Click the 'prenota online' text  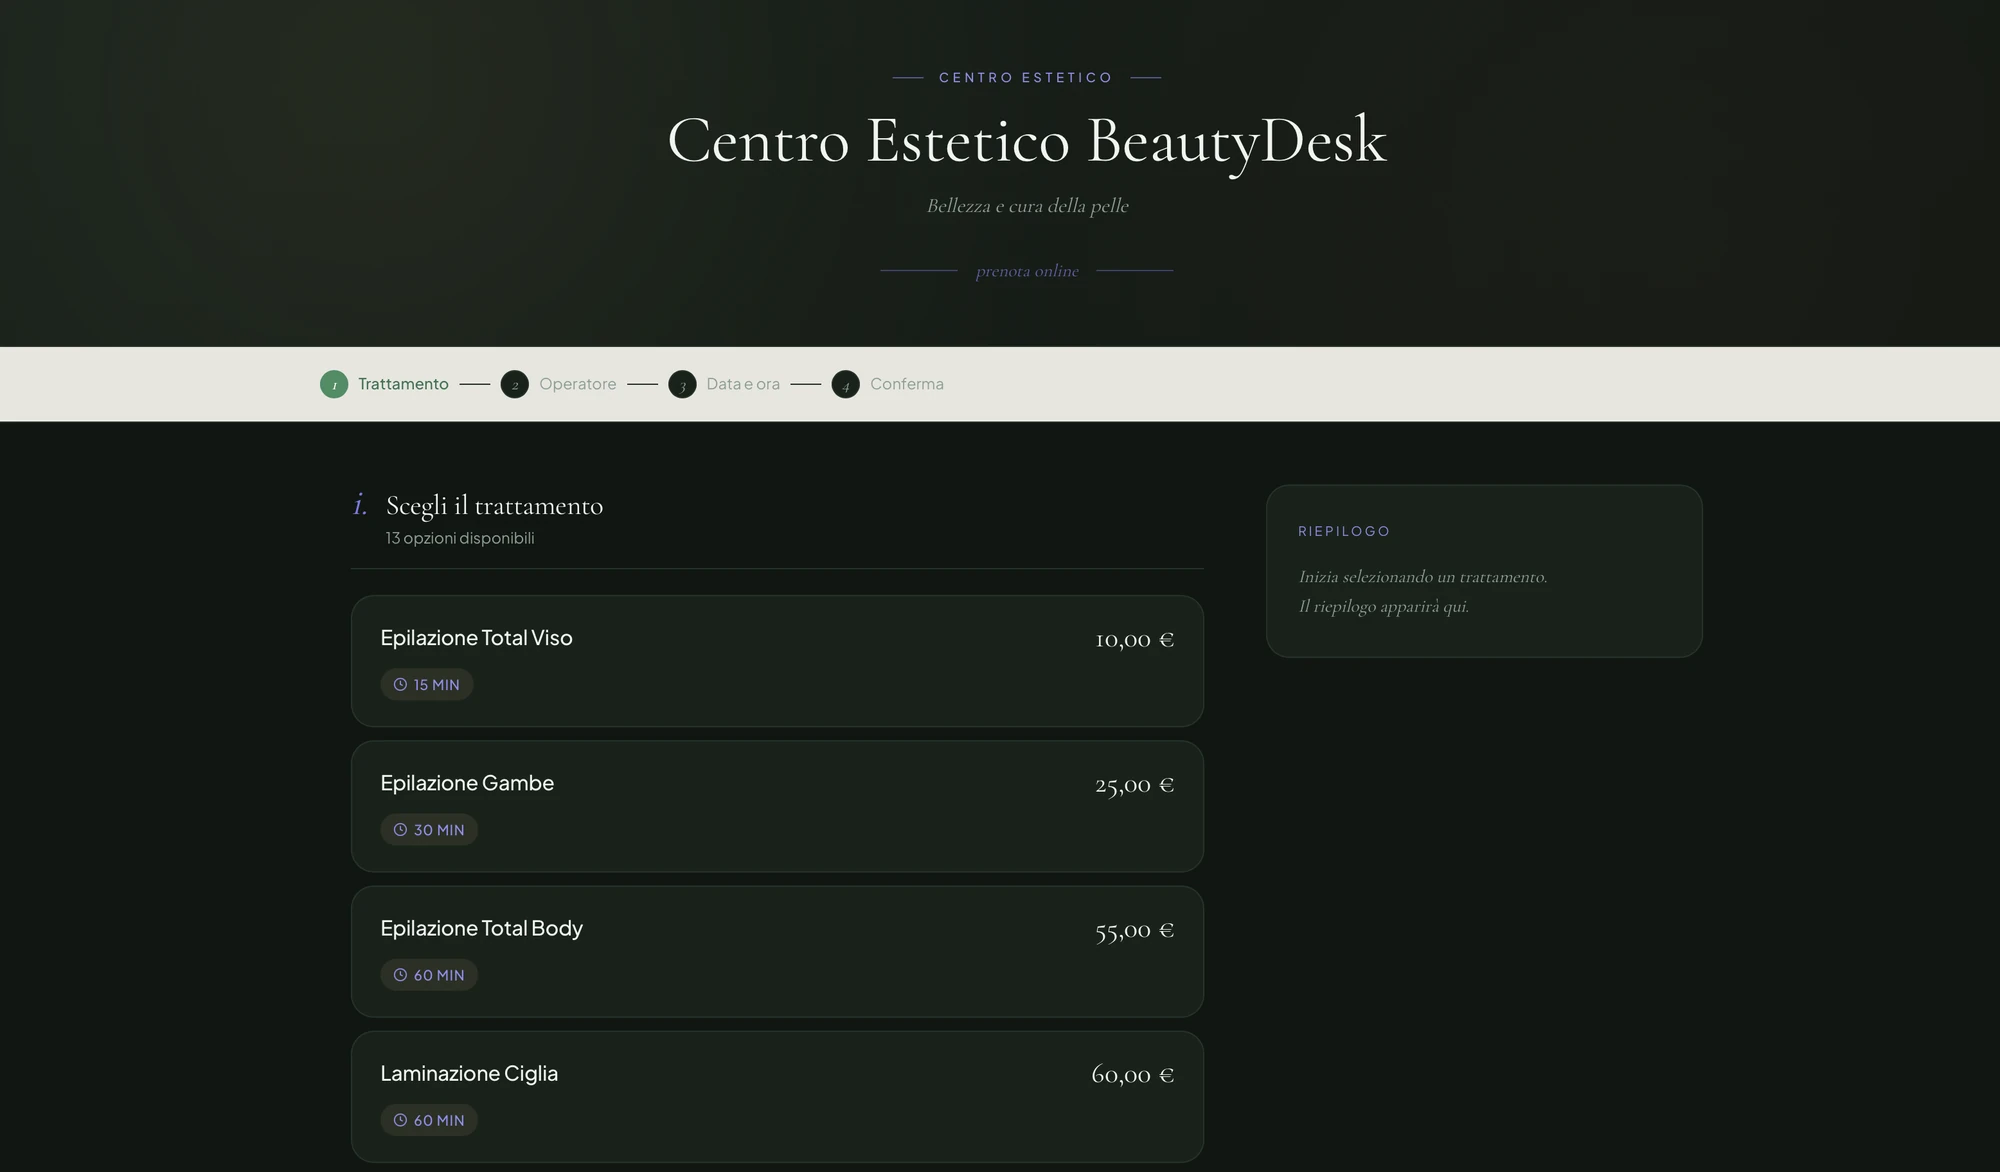pos(1027,271)
